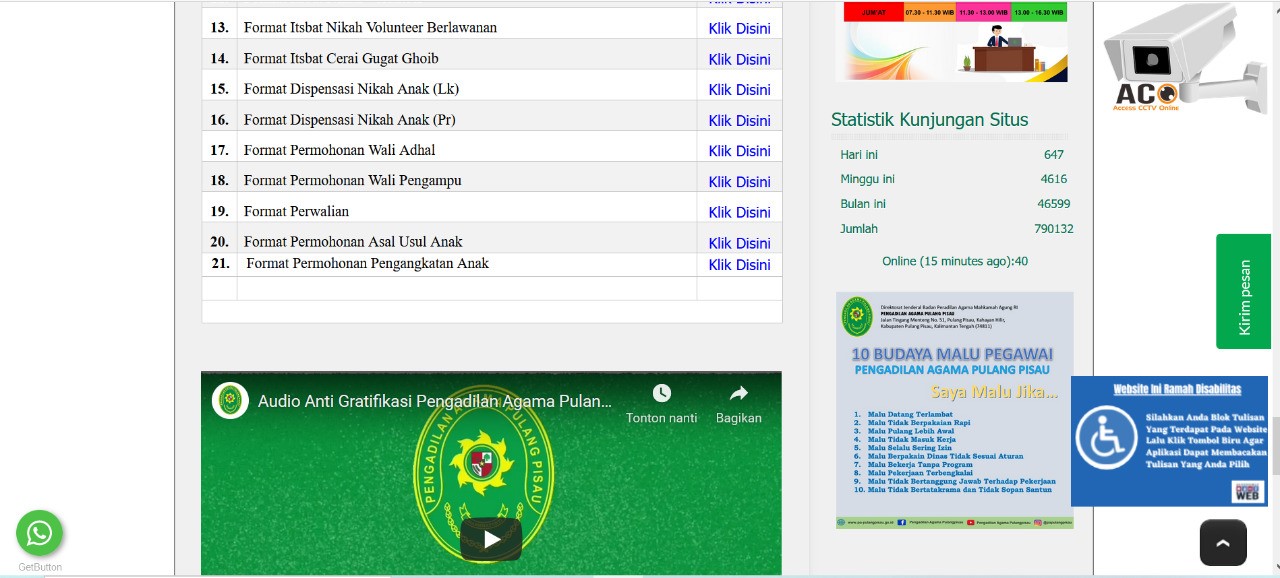Screen dimensions: 1280x578
Task: Click the Tonton nanti clock icon
Action: click(x=661, y=393)
